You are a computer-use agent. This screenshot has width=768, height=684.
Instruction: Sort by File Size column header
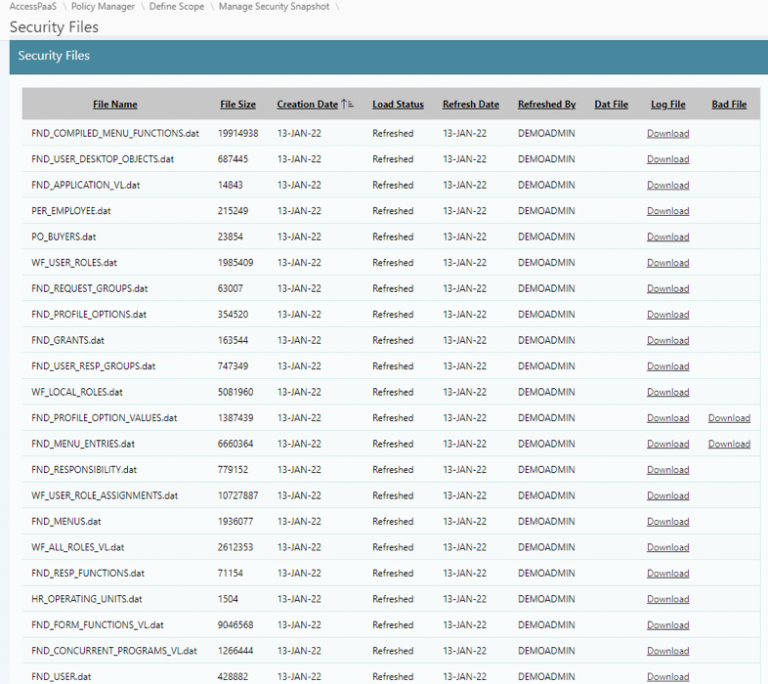click(238, 104)
